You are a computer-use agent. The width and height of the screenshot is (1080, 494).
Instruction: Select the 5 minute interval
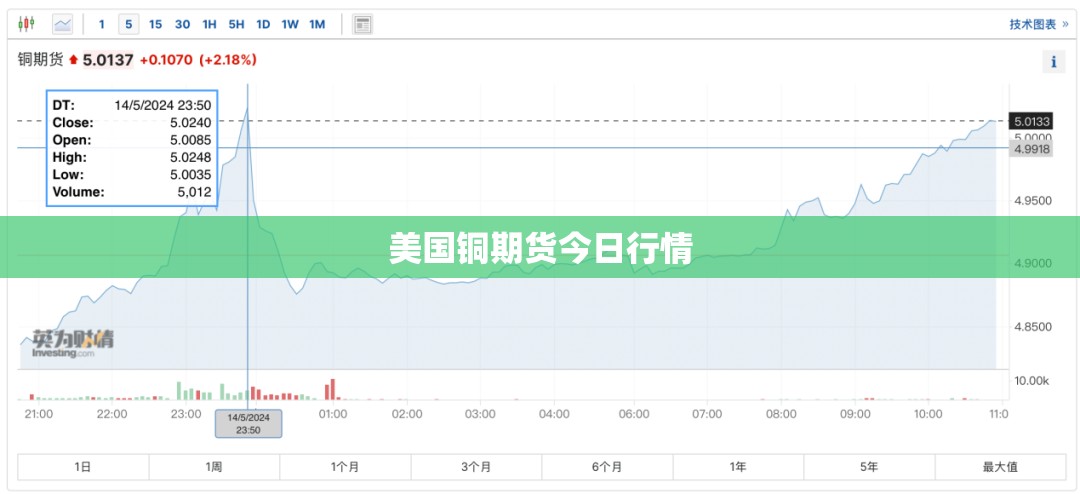128,24
